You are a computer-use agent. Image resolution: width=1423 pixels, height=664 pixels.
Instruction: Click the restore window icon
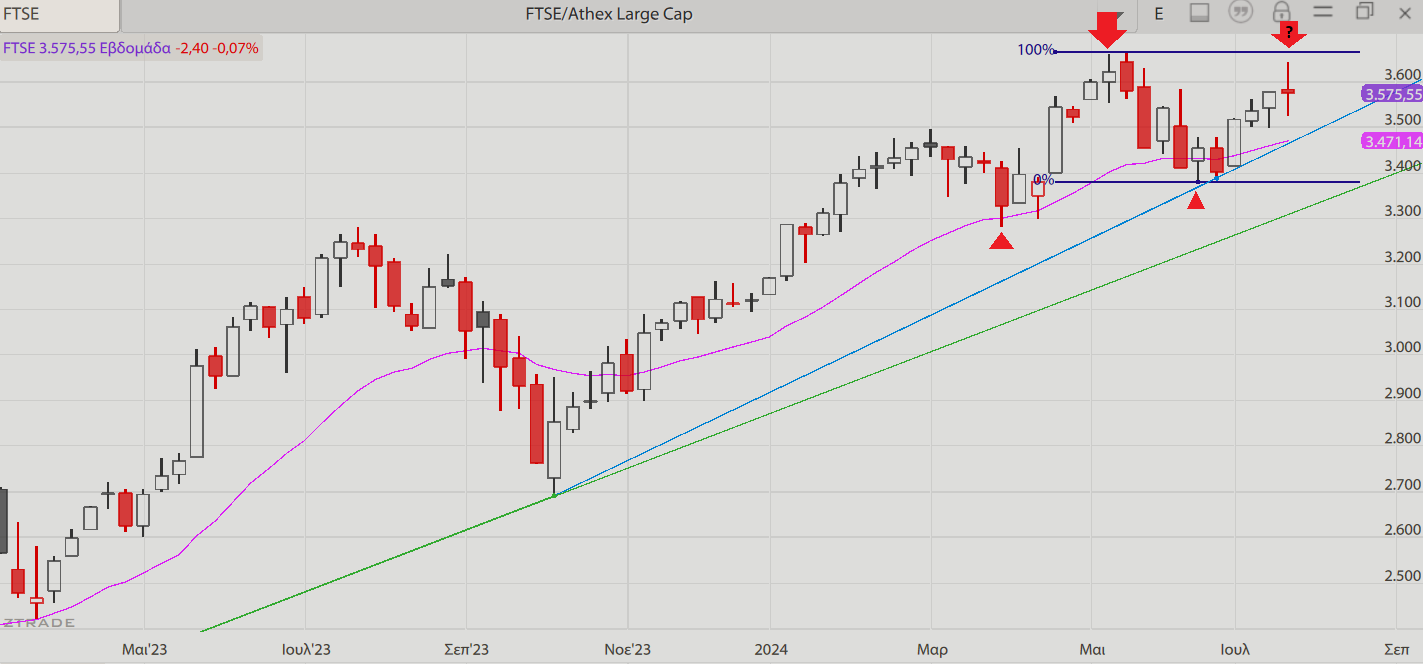[x=1365, y=12]
